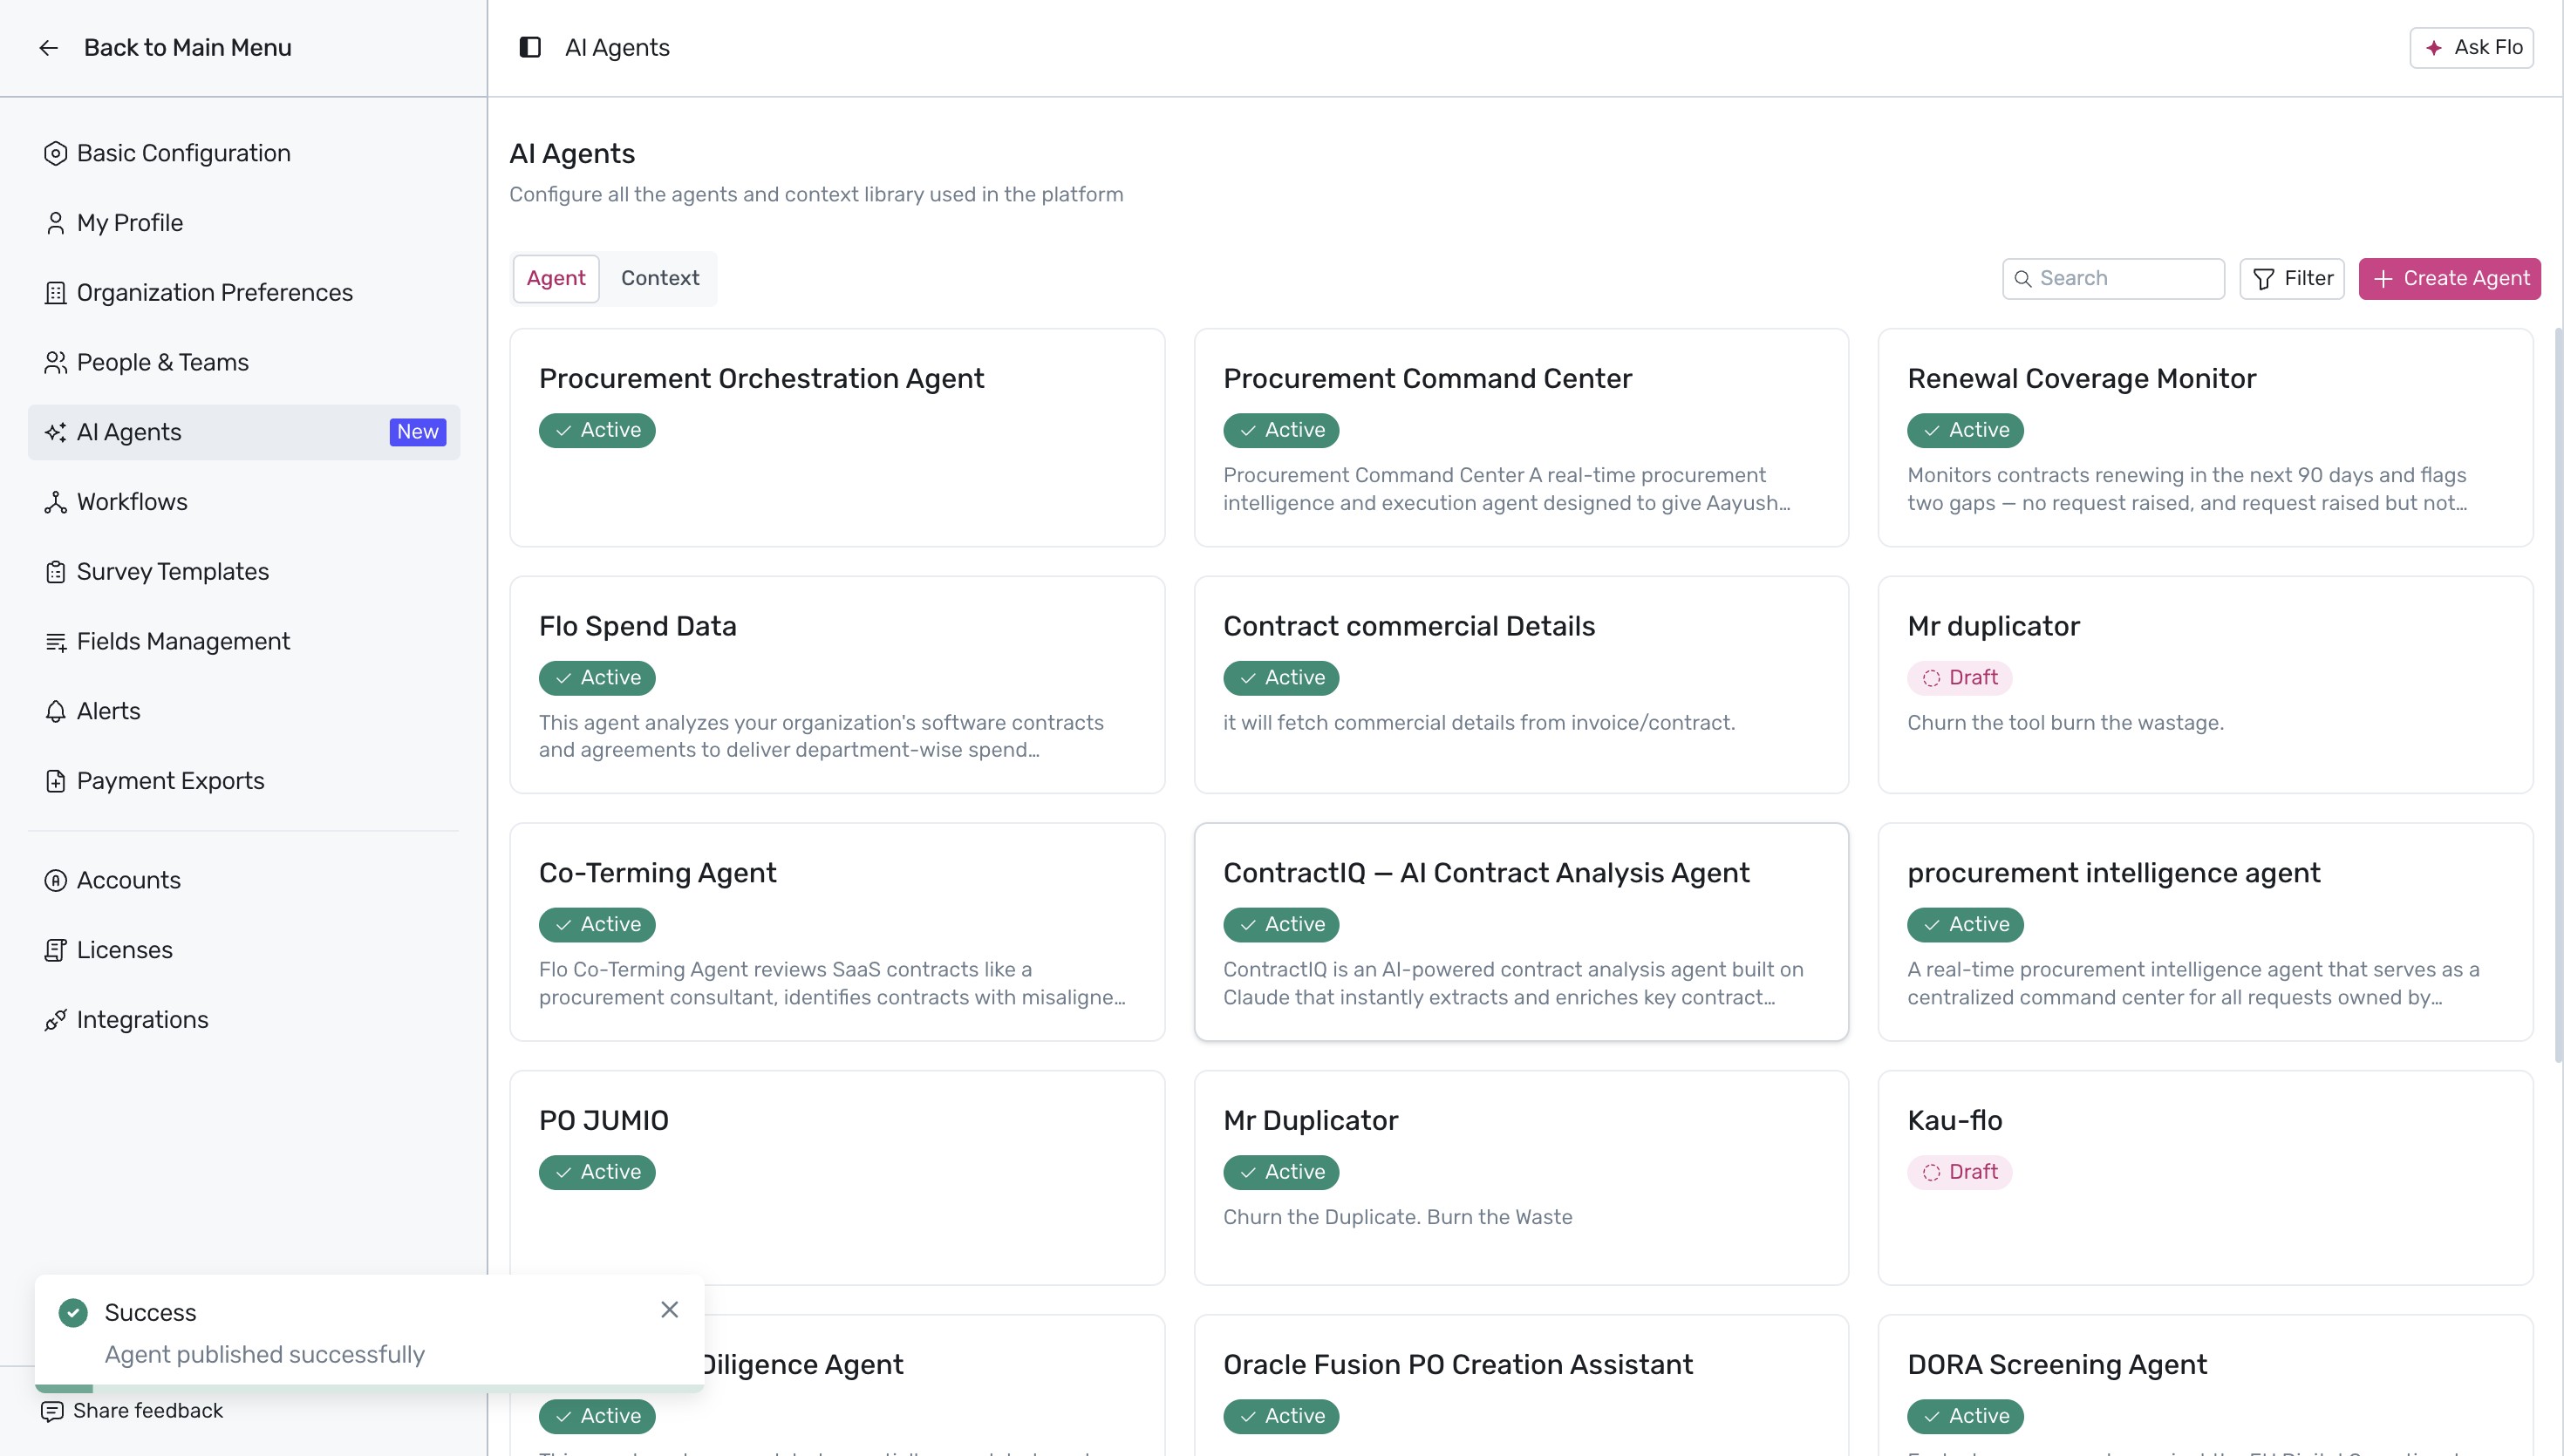Select the Agent tab
The image size is (2564, 1456).
556,278
